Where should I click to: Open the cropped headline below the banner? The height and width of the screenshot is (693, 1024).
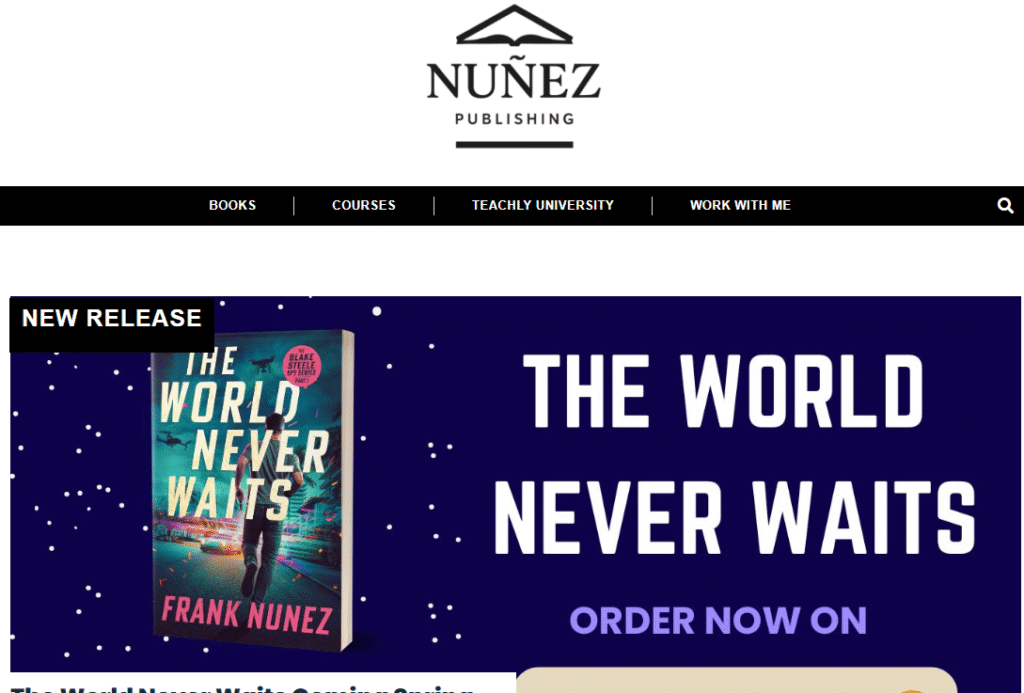(243, 688)
